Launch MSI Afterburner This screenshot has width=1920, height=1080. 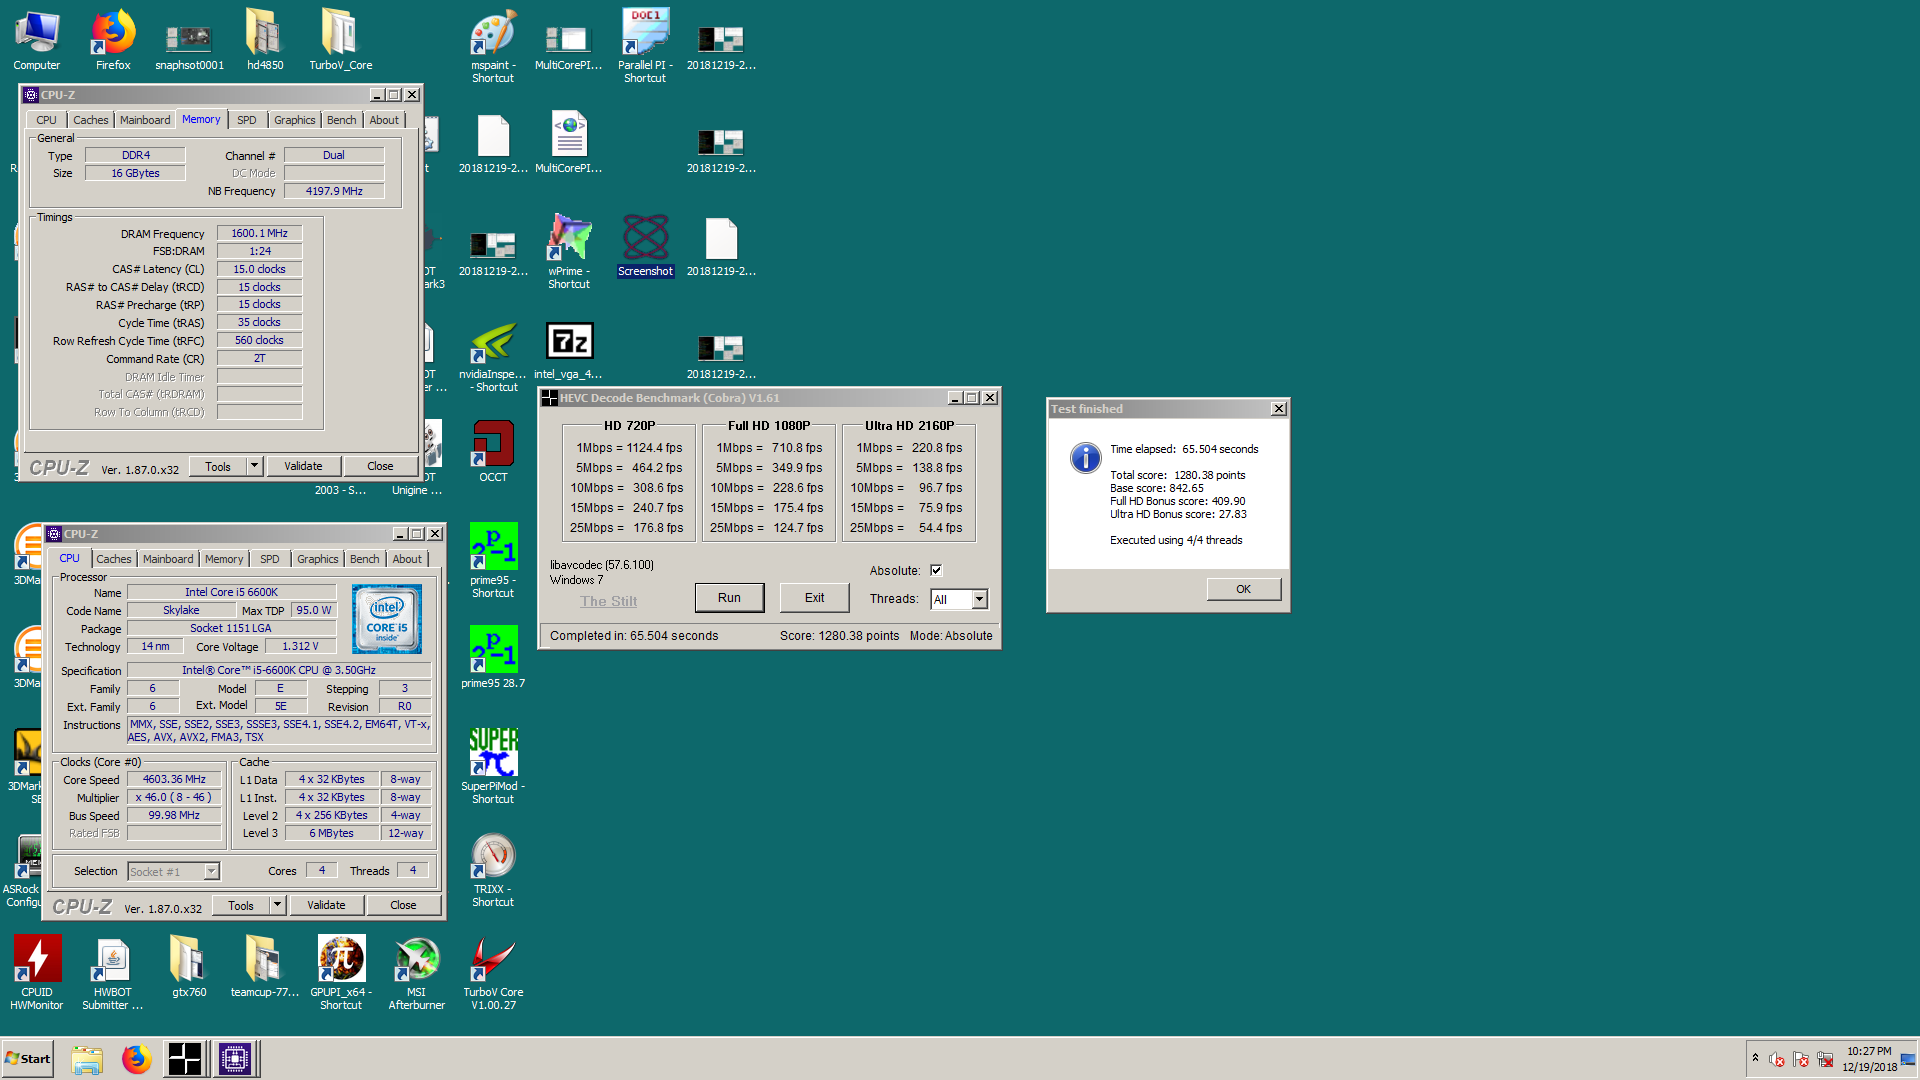[x=417, y=973]
